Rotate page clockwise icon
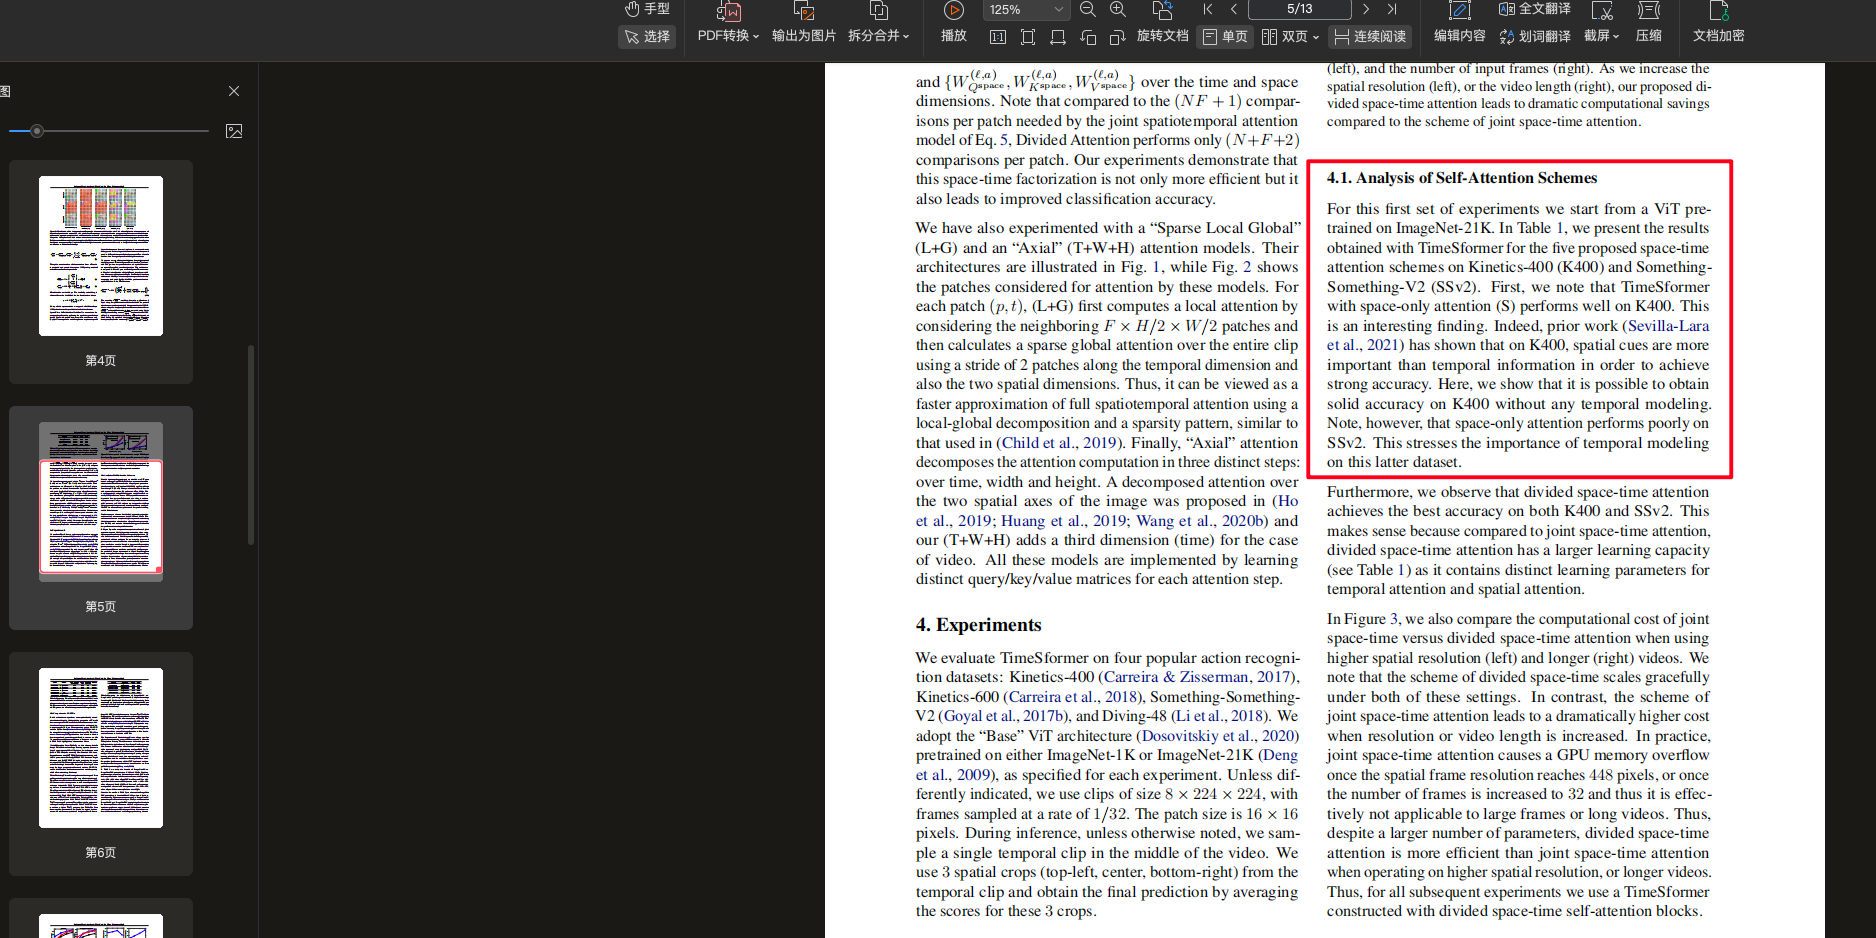 click(1118, 37)
